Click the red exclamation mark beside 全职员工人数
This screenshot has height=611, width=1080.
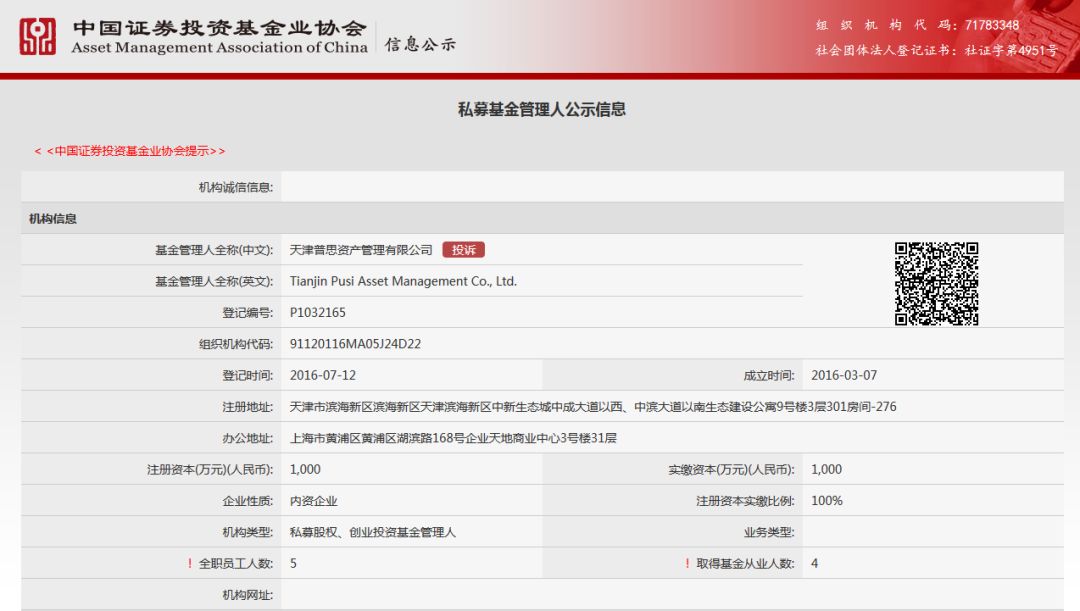click(190, 563)
